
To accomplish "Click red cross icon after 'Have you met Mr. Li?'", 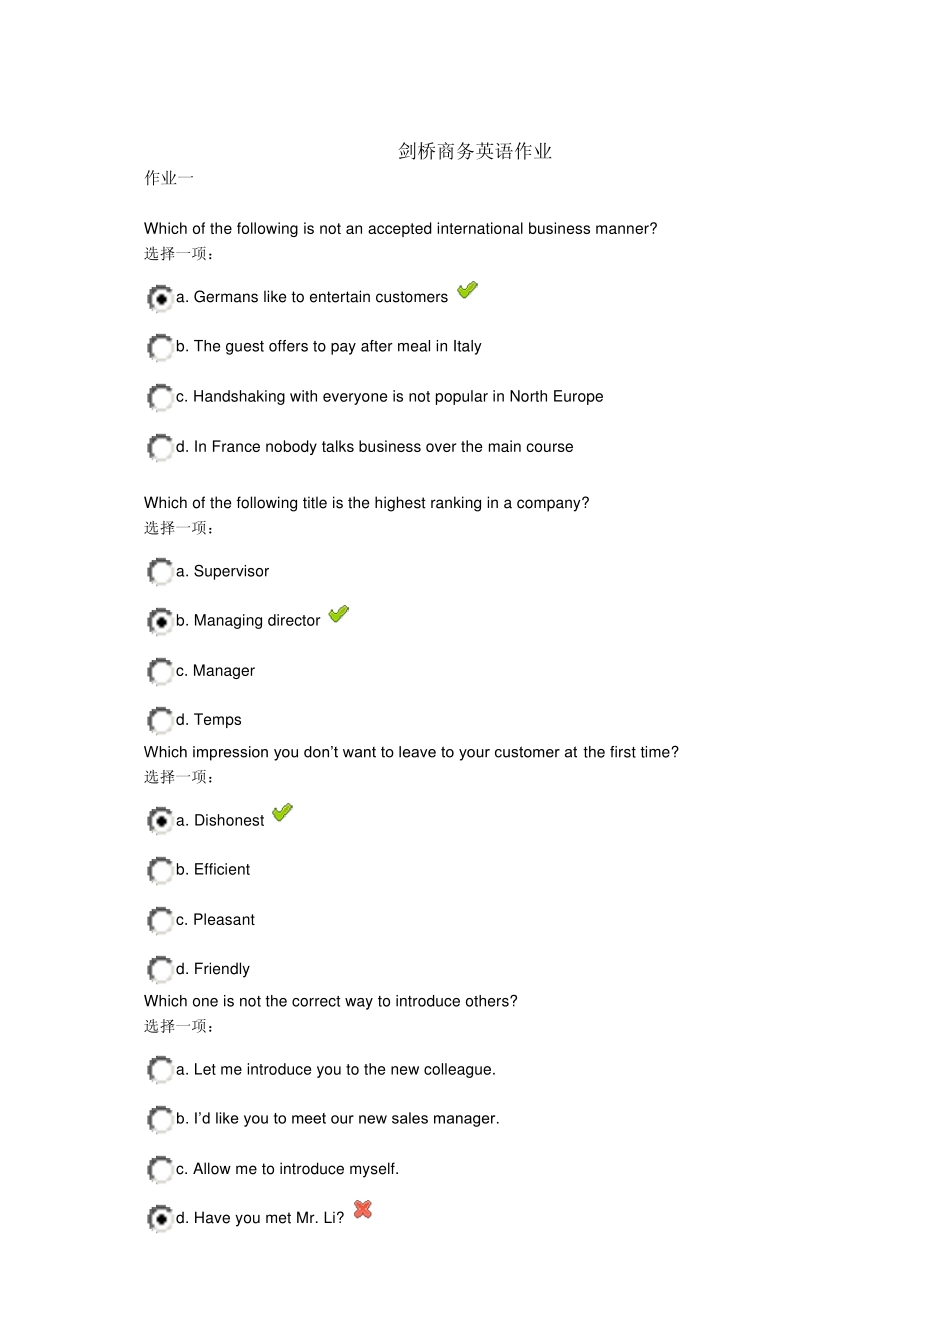I will coord(363,1210).
